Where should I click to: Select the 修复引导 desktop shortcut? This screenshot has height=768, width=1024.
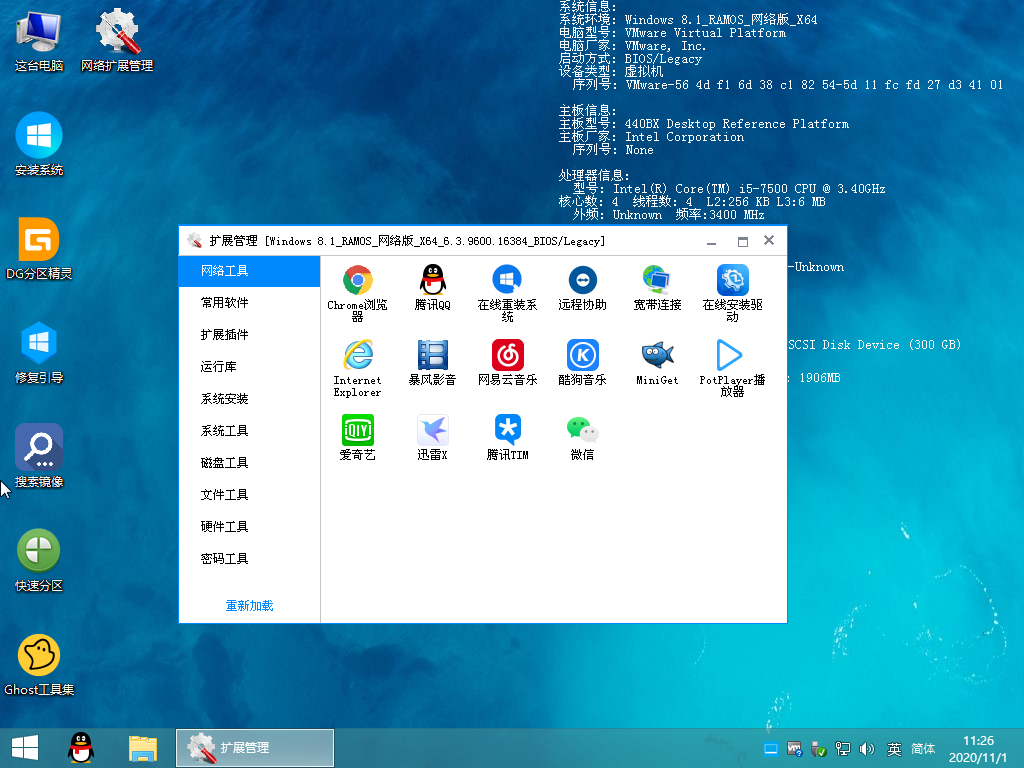39,353
